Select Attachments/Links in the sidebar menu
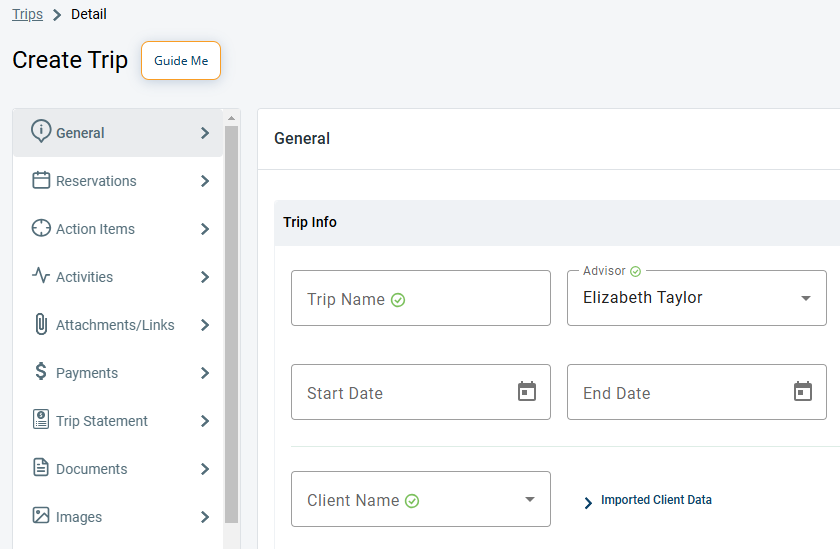The width and height of the screenshot is (840, 549). (x=118, y=325)
